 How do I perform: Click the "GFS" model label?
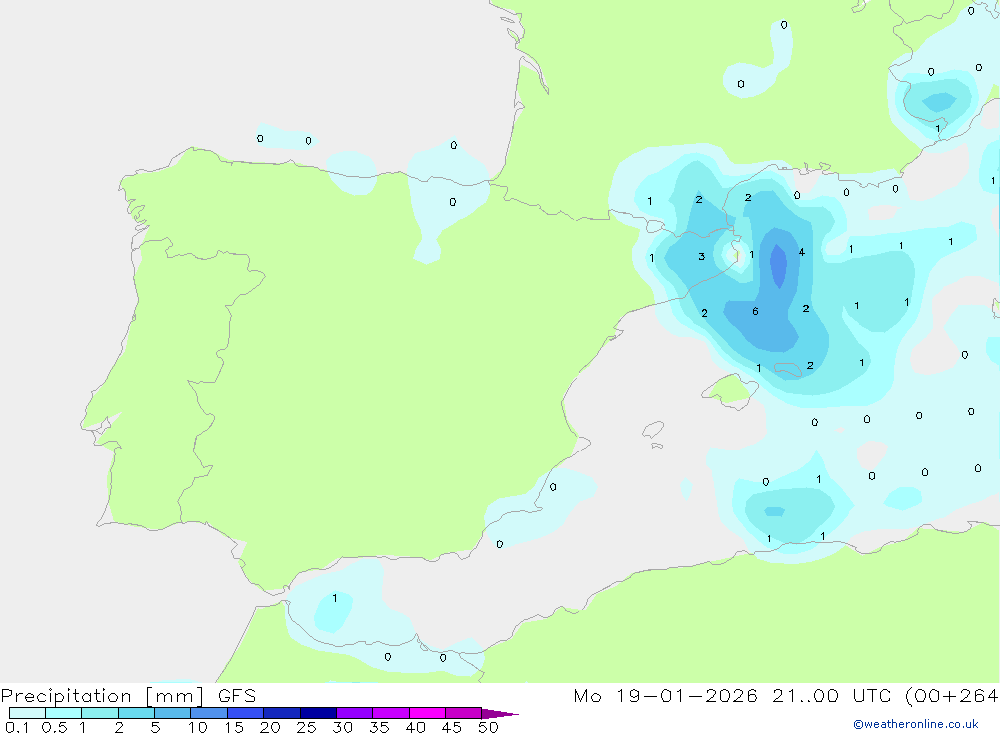237,696
